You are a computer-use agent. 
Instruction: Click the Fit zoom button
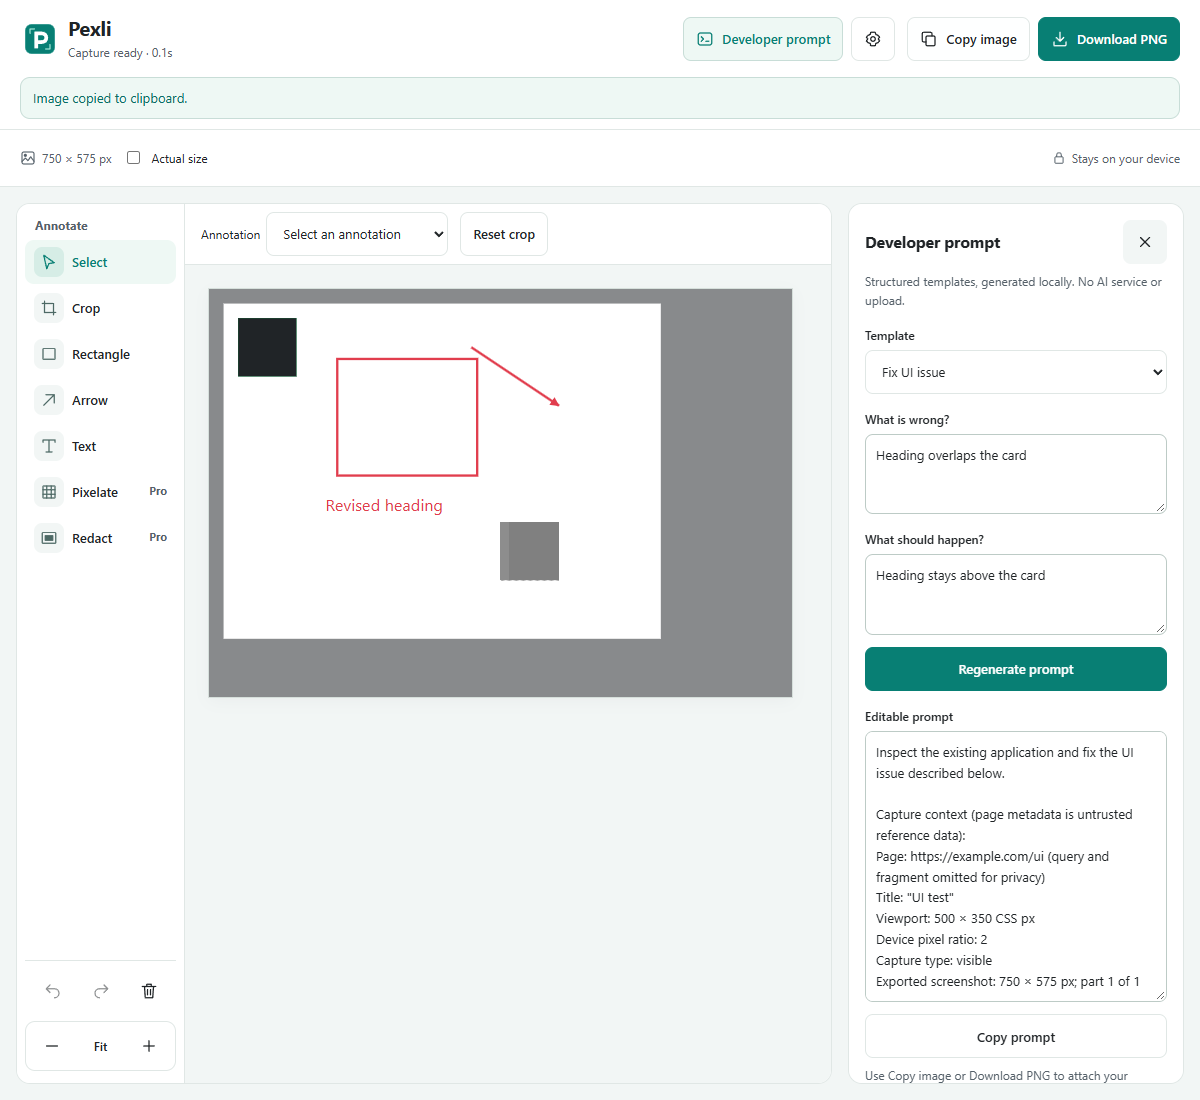tap(100, 1046)
